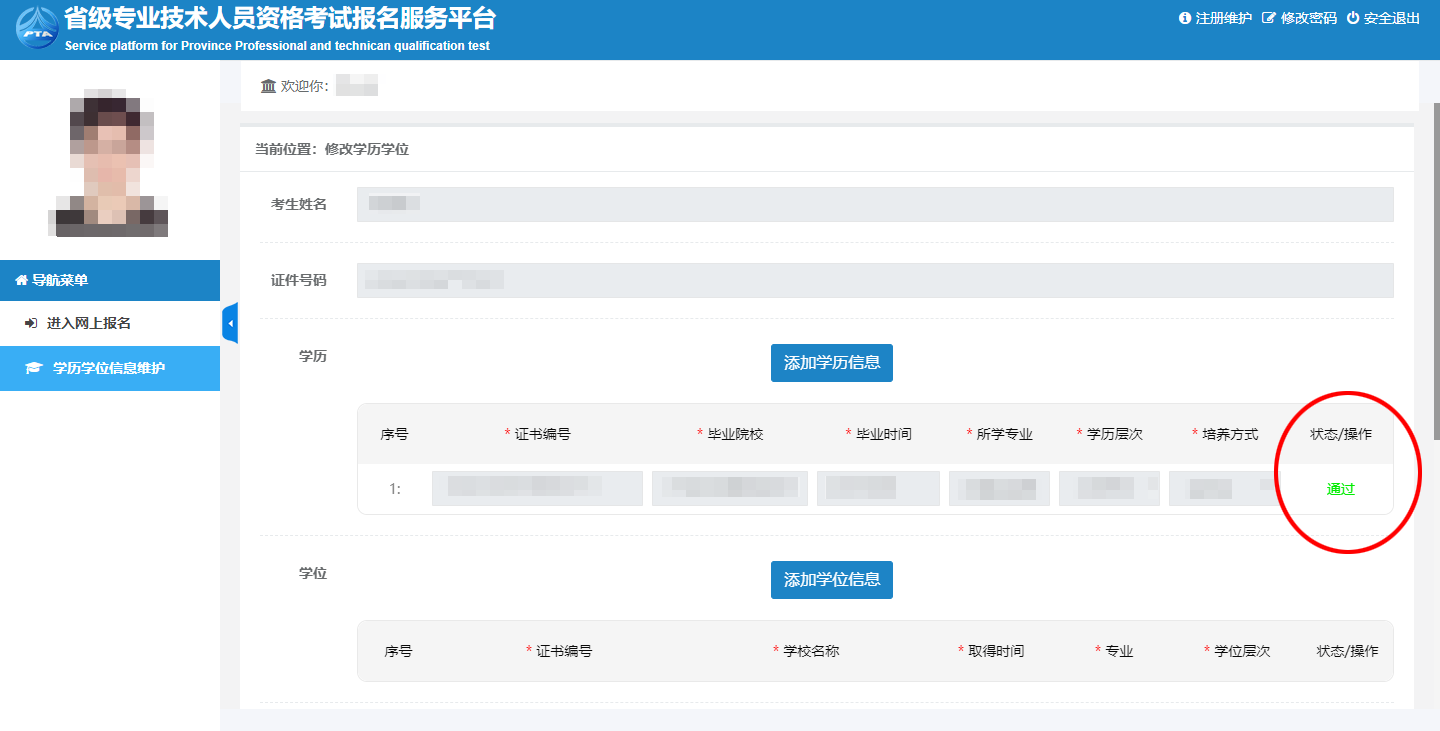1440x731 pixels.
Task: Click the home icon beside 导航菜单
Action: (21, 281)
